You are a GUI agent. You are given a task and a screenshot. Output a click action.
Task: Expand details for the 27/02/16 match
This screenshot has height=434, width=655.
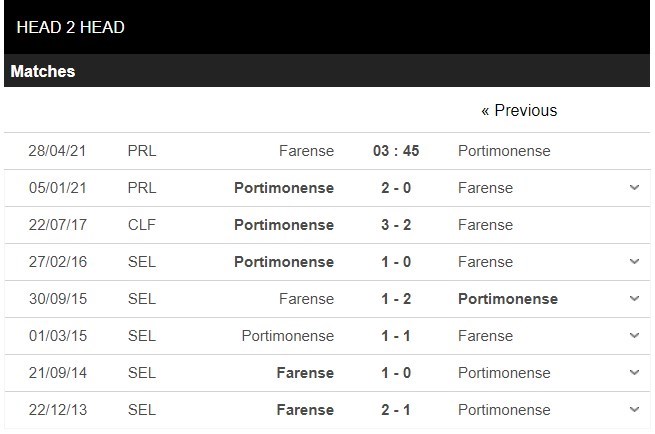click(x=634, y=262)
